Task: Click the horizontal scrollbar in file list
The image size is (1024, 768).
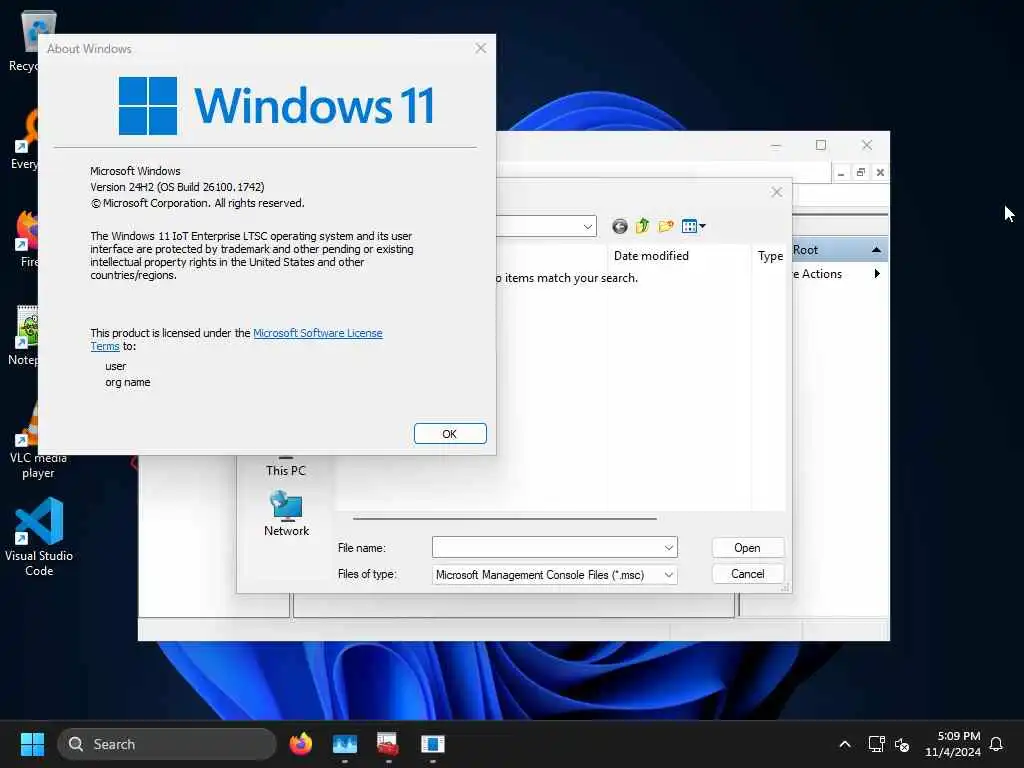Action: 505,519
